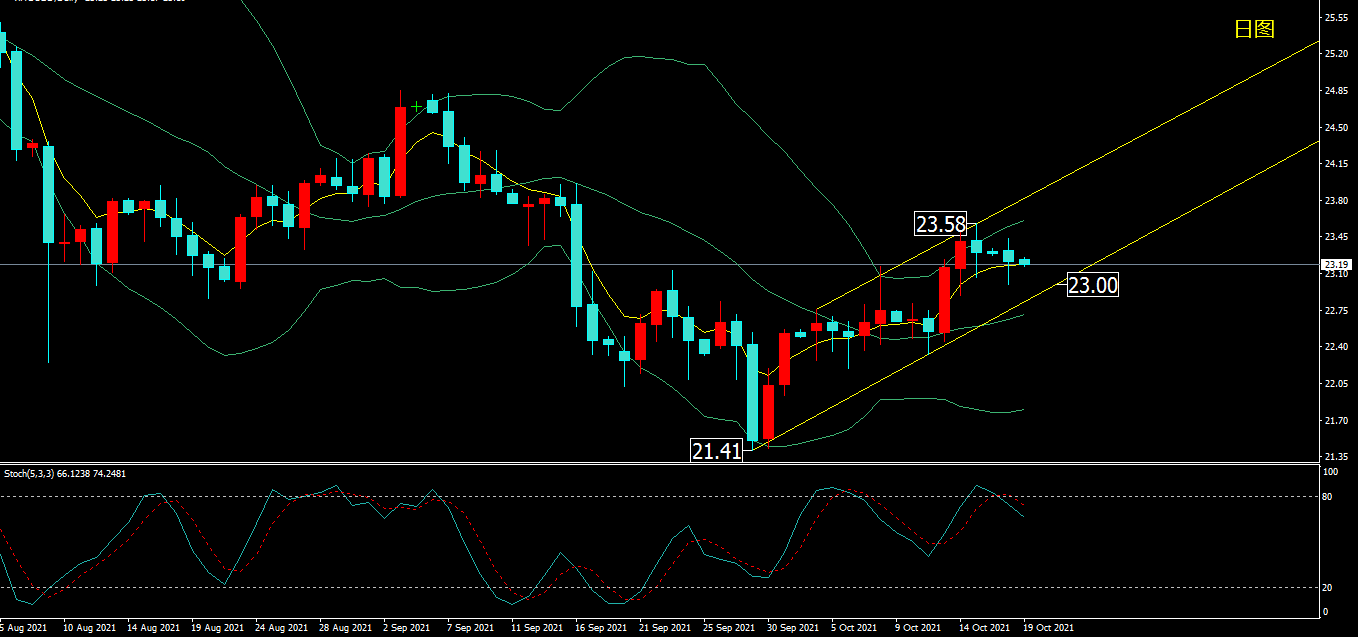Click 22.75 on the price axis
Viewport: 1358px width, 637px height.
click(x=1335, y=310)
